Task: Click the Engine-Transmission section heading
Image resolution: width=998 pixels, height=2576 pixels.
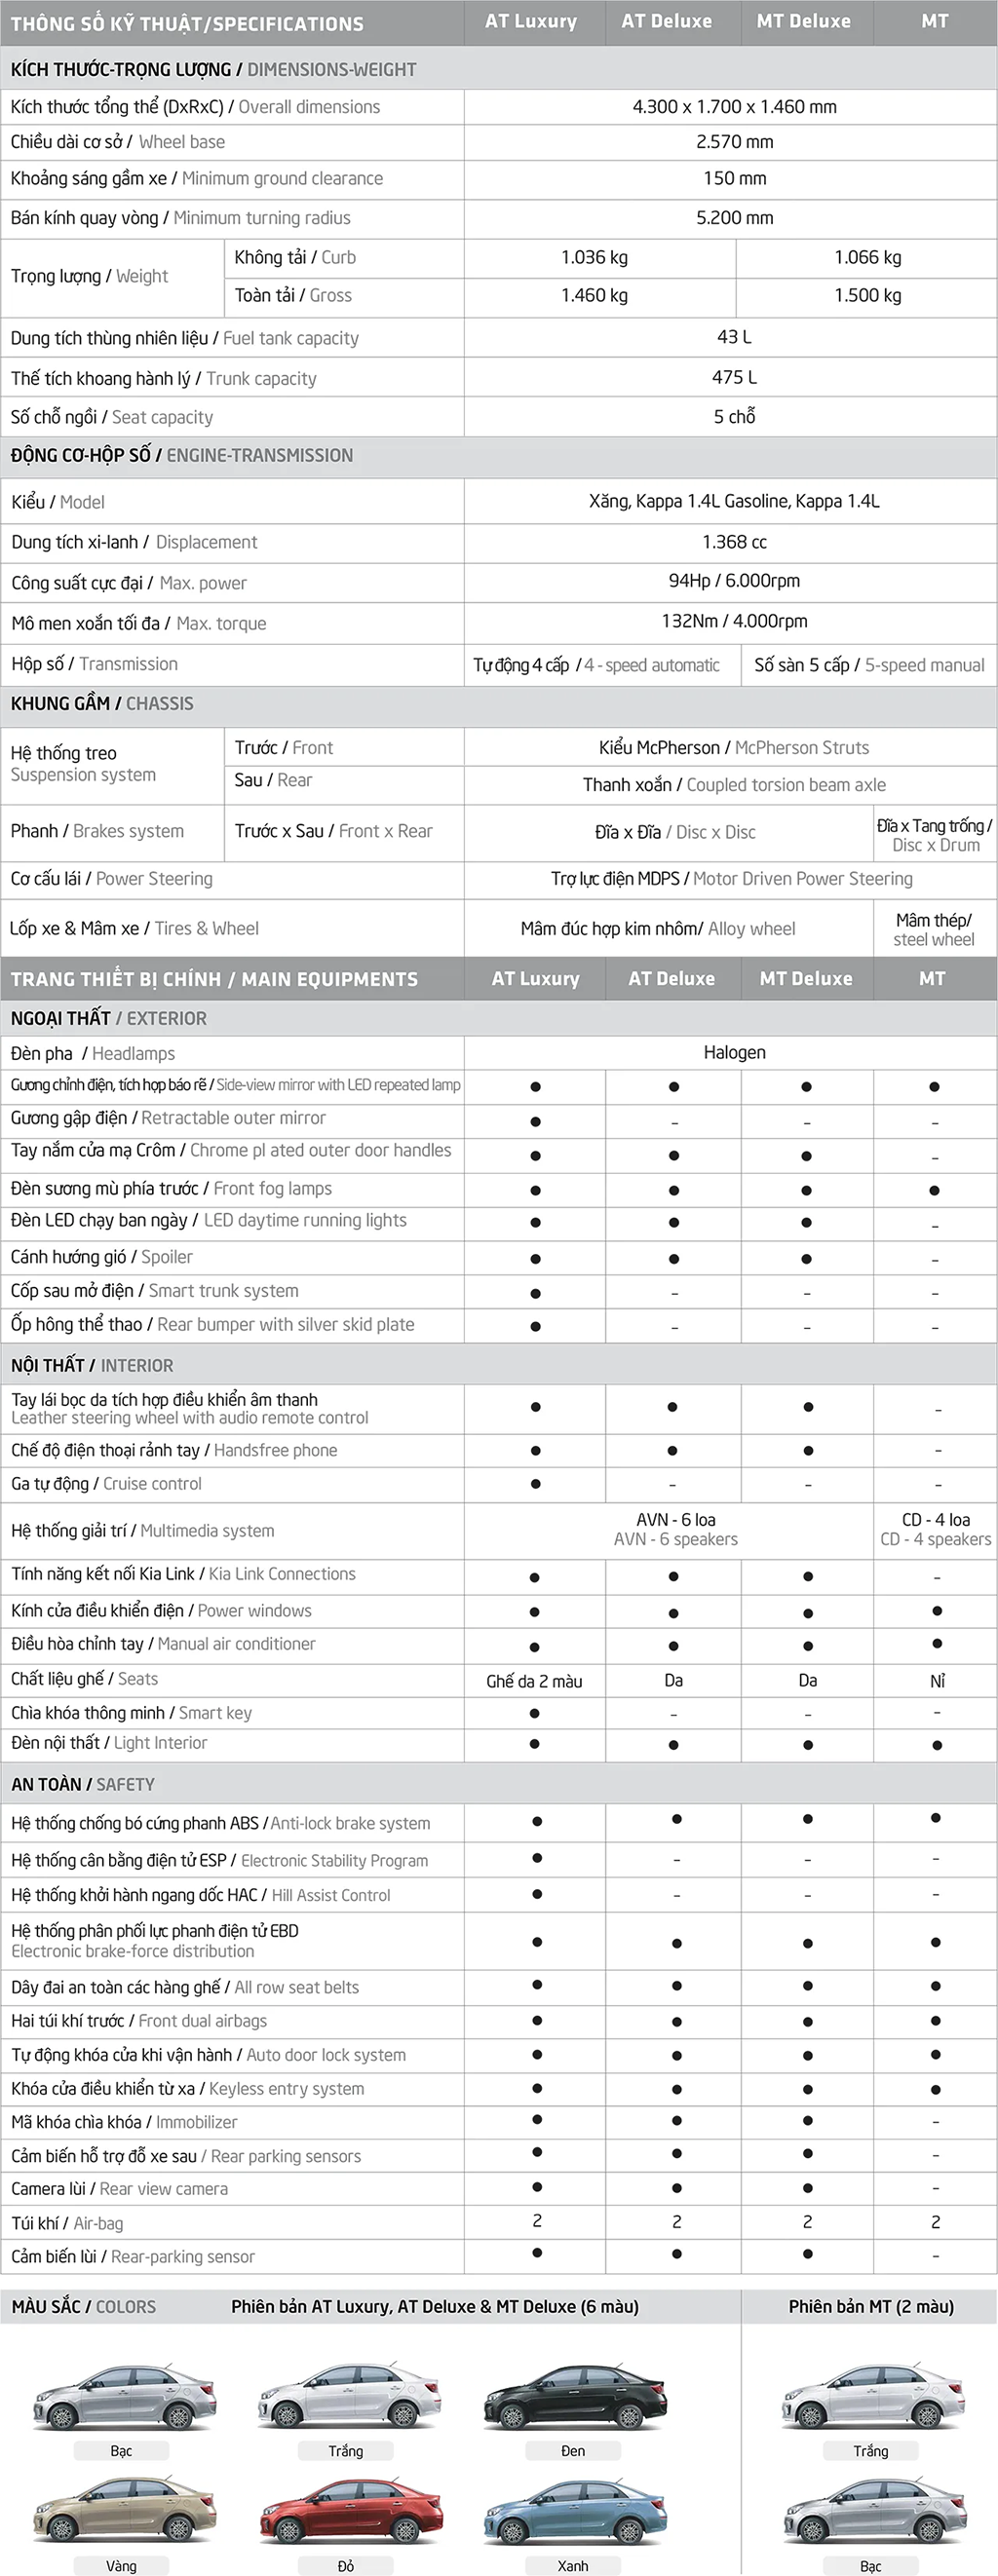Action: (182, 455)
